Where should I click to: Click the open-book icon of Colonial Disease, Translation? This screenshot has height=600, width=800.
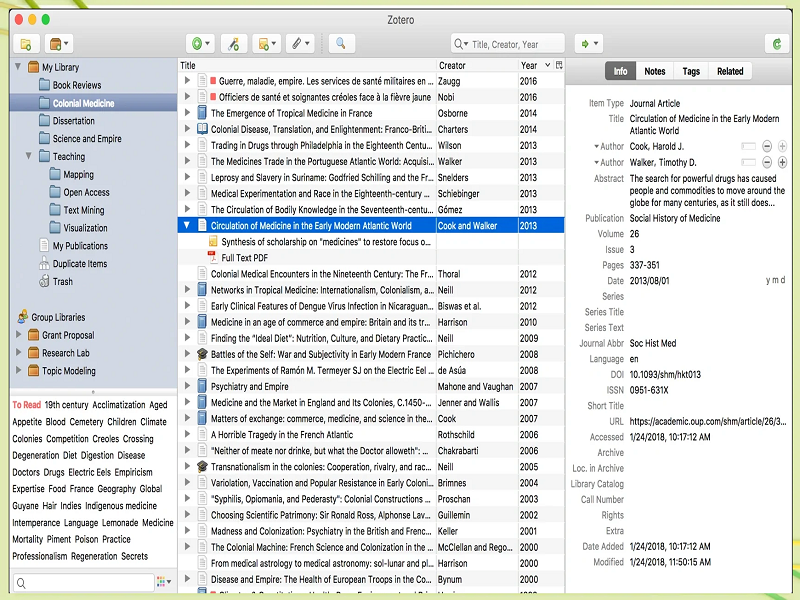(202, 129)
